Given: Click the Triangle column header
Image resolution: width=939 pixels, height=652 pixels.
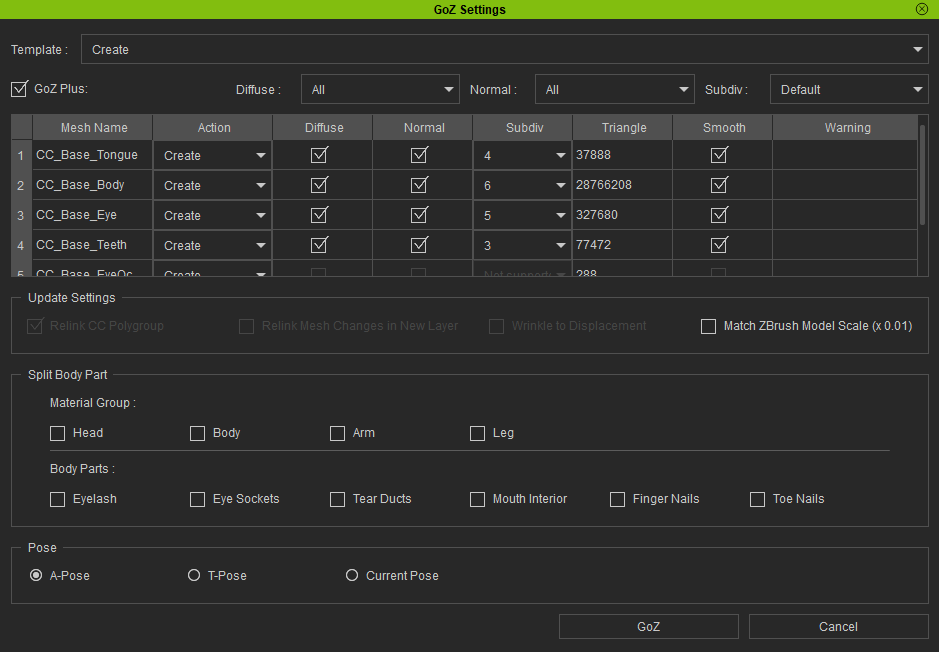Looking at the screenshot, I should tap(623, 128).
